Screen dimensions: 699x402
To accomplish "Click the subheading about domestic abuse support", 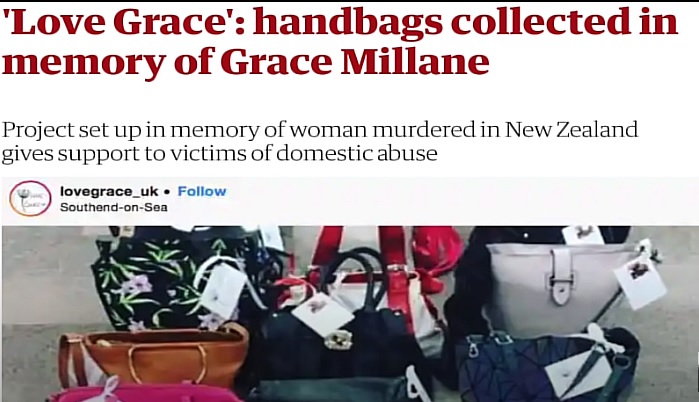I will pos(320,142).
